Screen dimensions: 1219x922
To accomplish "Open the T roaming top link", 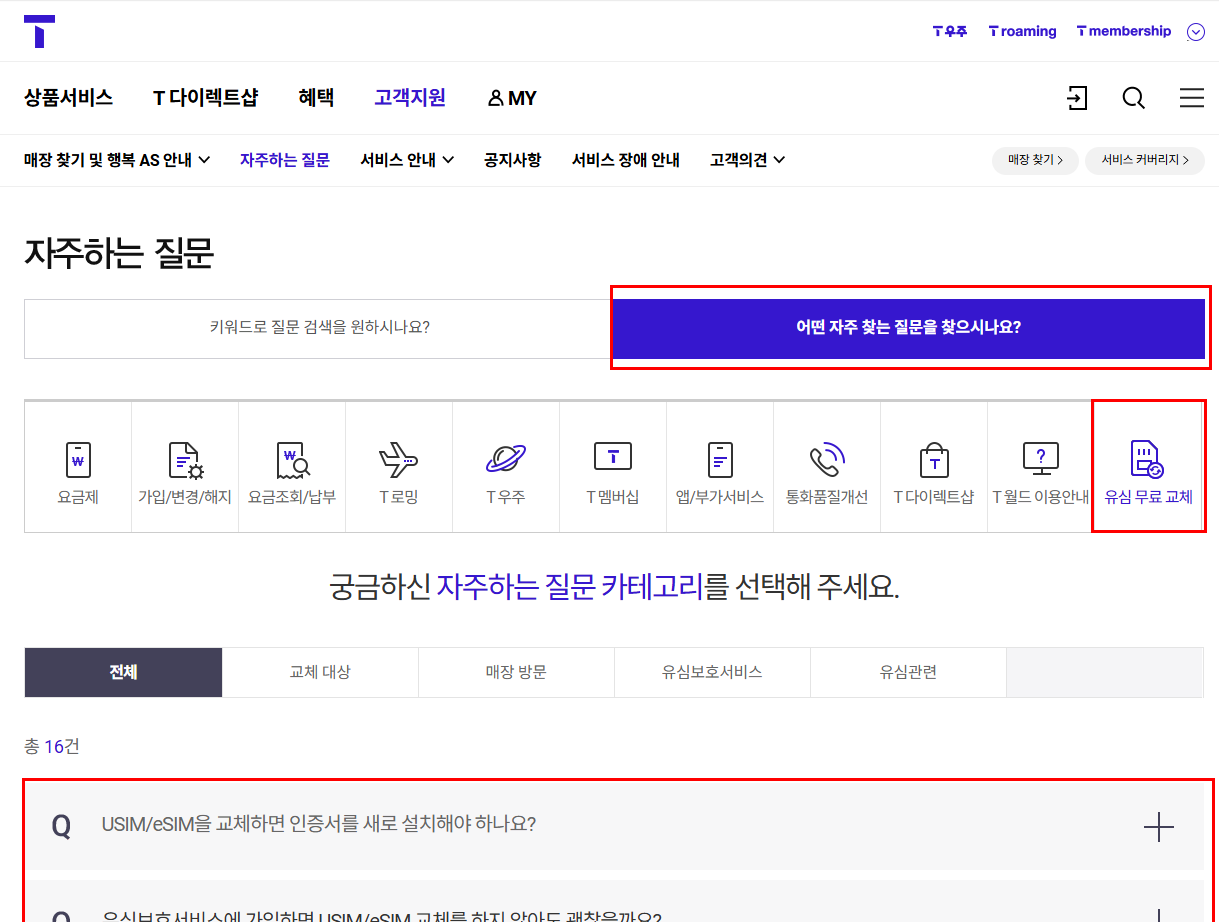I will coord(1022,32).
